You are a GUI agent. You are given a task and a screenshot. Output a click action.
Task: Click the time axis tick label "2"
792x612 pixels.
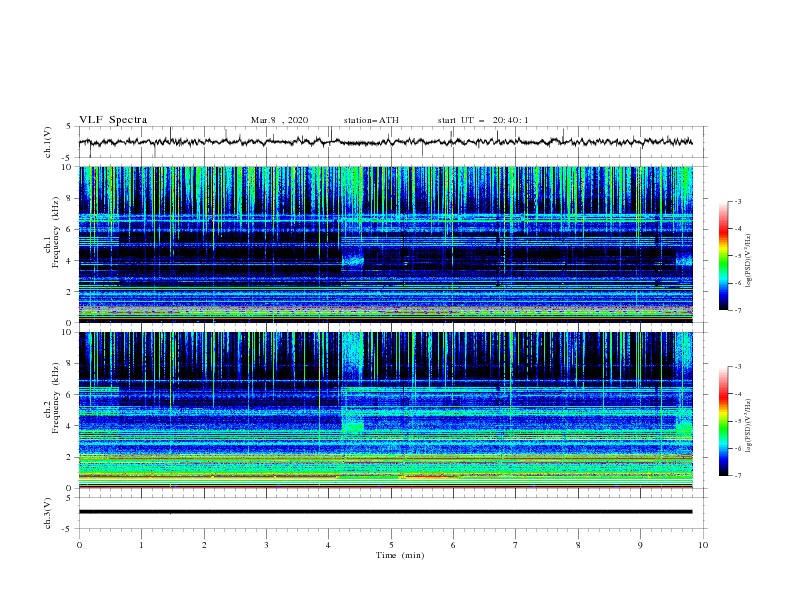tap(204, 545)
